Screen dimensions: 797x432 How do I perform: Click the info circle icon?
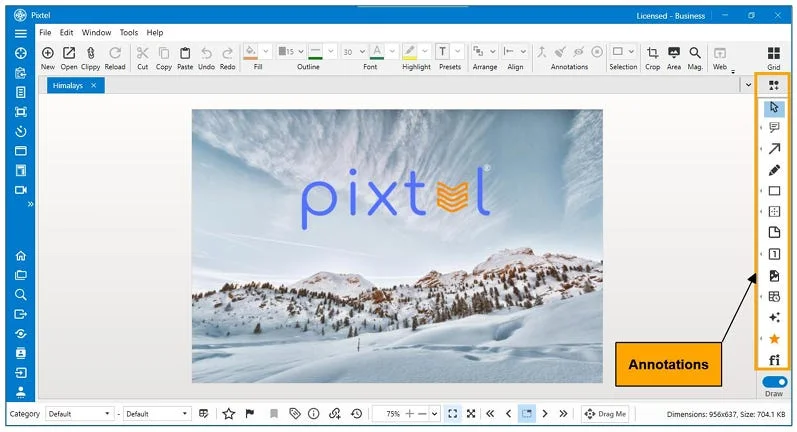314,414
